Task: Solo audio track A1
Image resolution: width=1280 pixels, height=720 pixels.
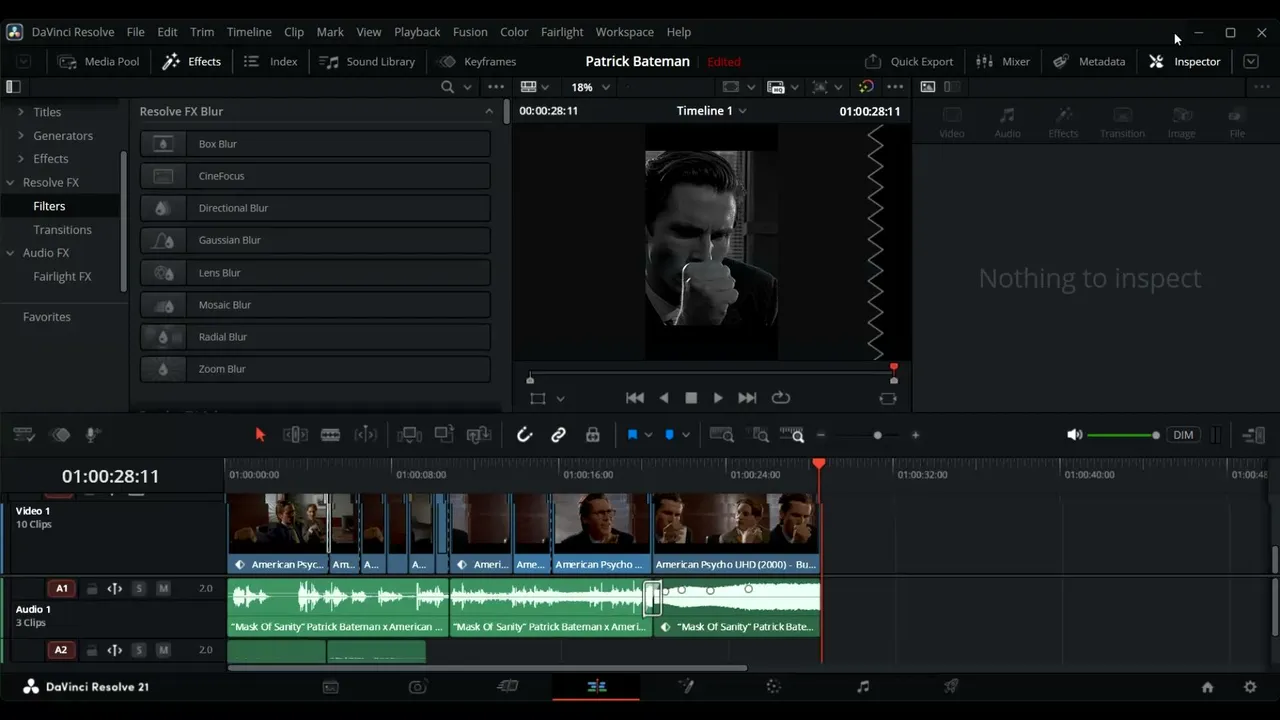Action: [x=139, y=589]
